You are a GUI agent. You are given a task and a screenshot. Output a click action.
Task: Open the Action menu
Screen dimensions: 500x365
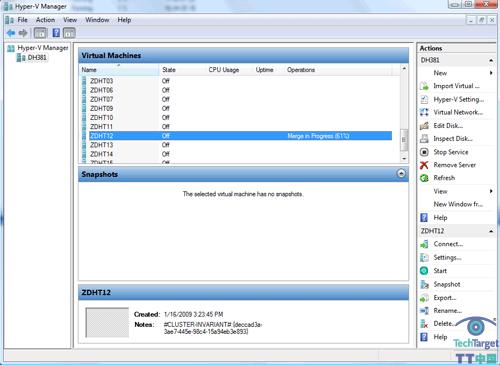[x=45, y=20]
